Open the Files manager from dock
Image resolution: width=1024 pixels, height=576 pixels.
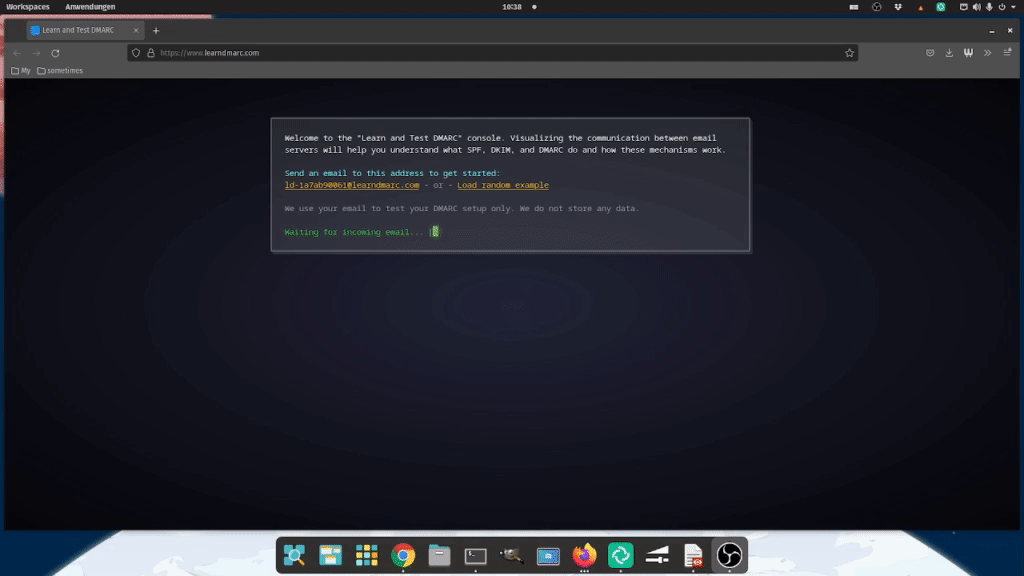point(440,555)
